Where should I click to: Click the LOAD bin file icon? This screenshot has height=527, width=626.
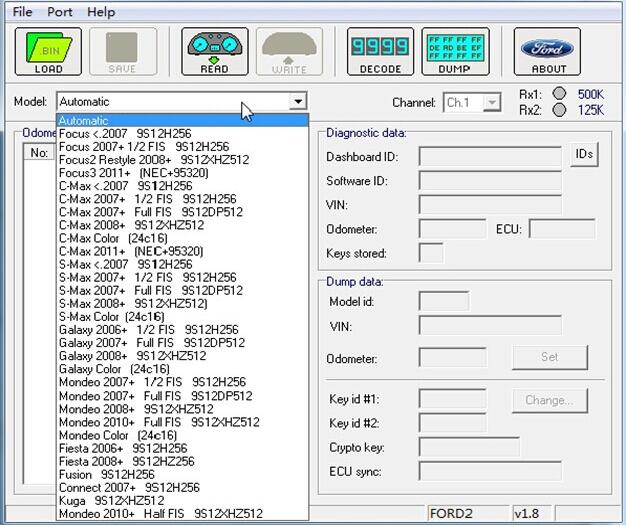tap(48, 52)
